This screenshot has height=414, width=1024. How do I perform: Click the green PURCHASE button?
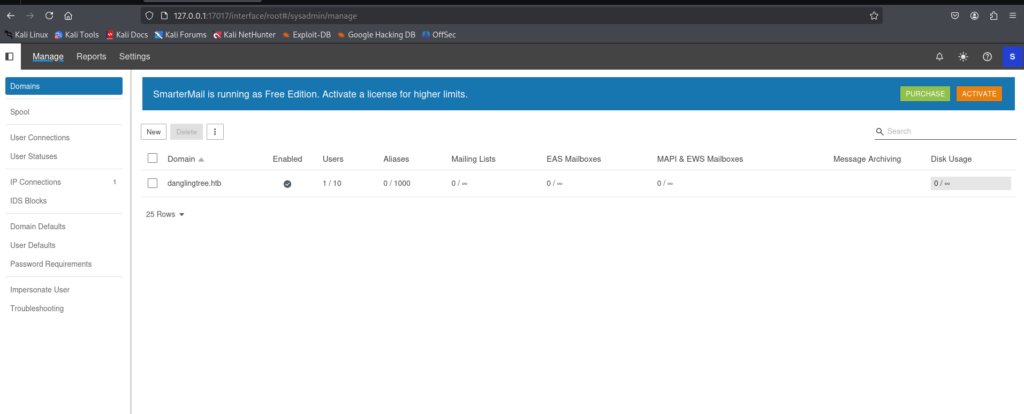[x=925, y=94]
